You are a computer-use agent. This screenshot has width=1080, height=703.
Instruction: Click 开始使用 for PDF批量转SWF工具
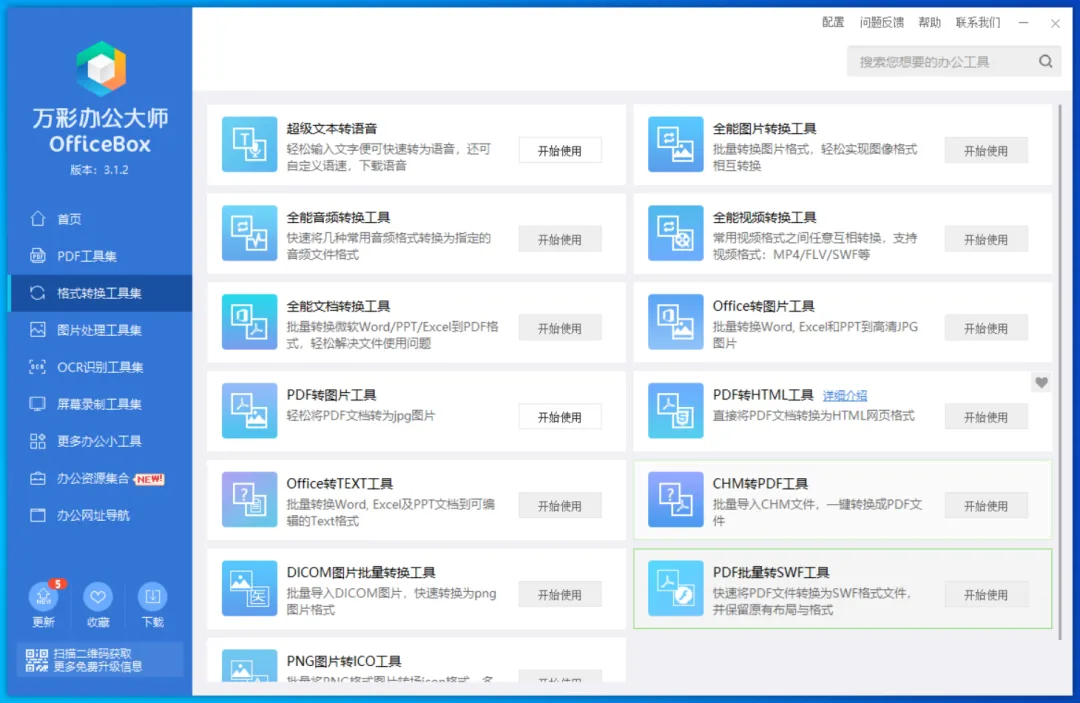[986, 595]
